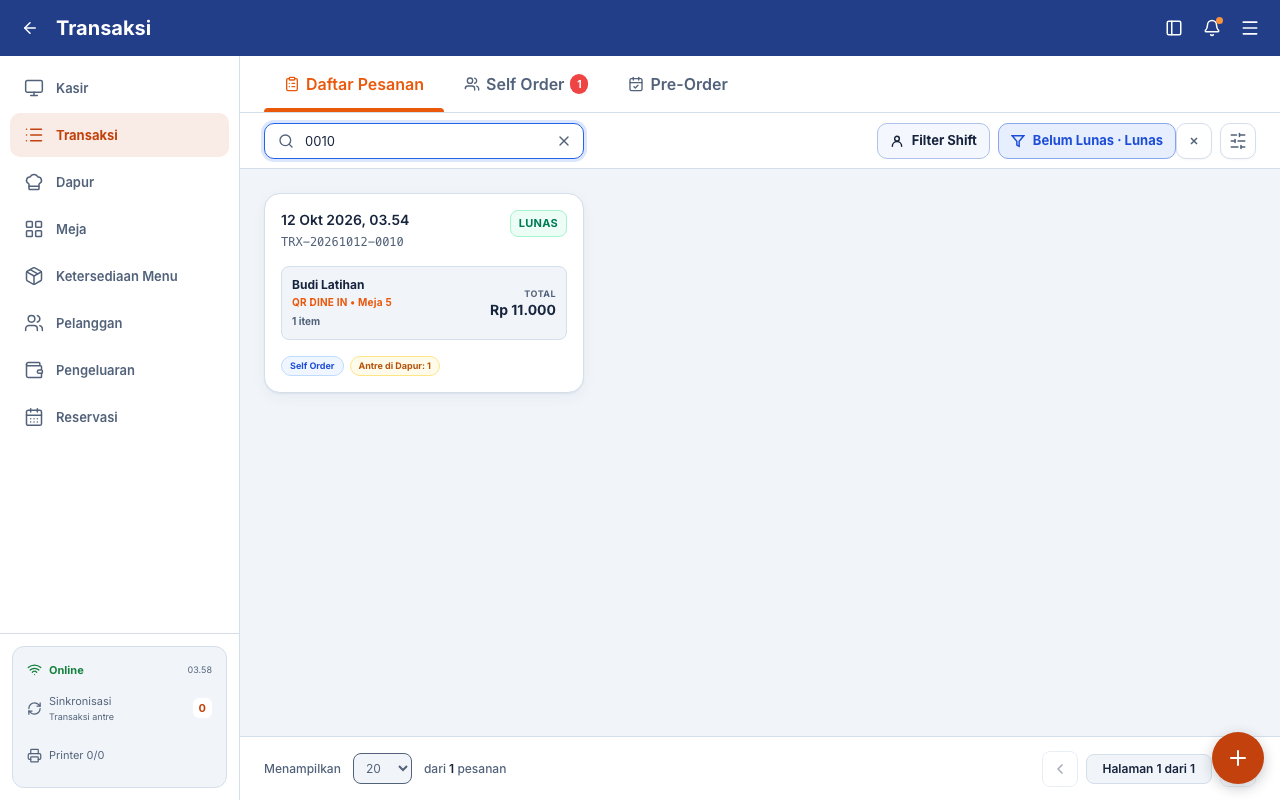Toggle the sidebar panel layout icon
Image resolution: width=1280 pixels, height=800 pixels.
tap(1174, 28)
